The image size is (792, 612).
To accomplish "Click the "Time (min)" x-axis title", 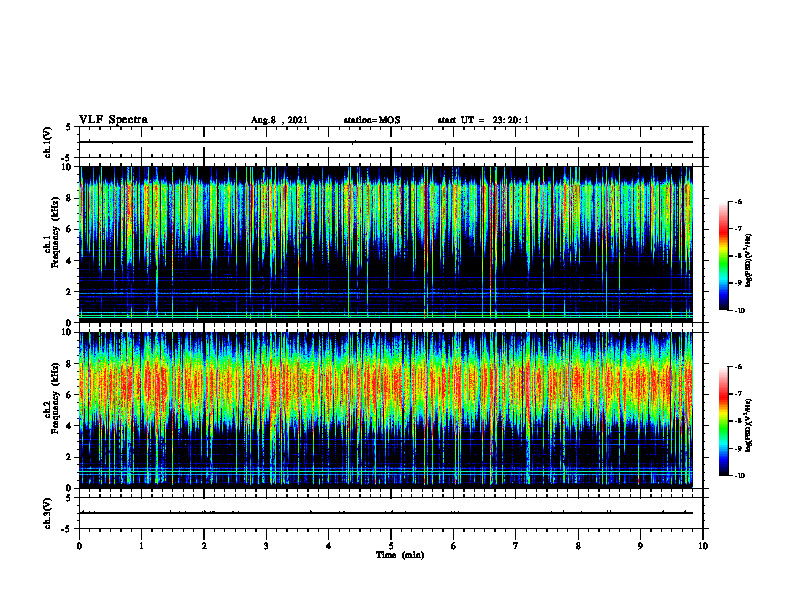I will [400, 555].
